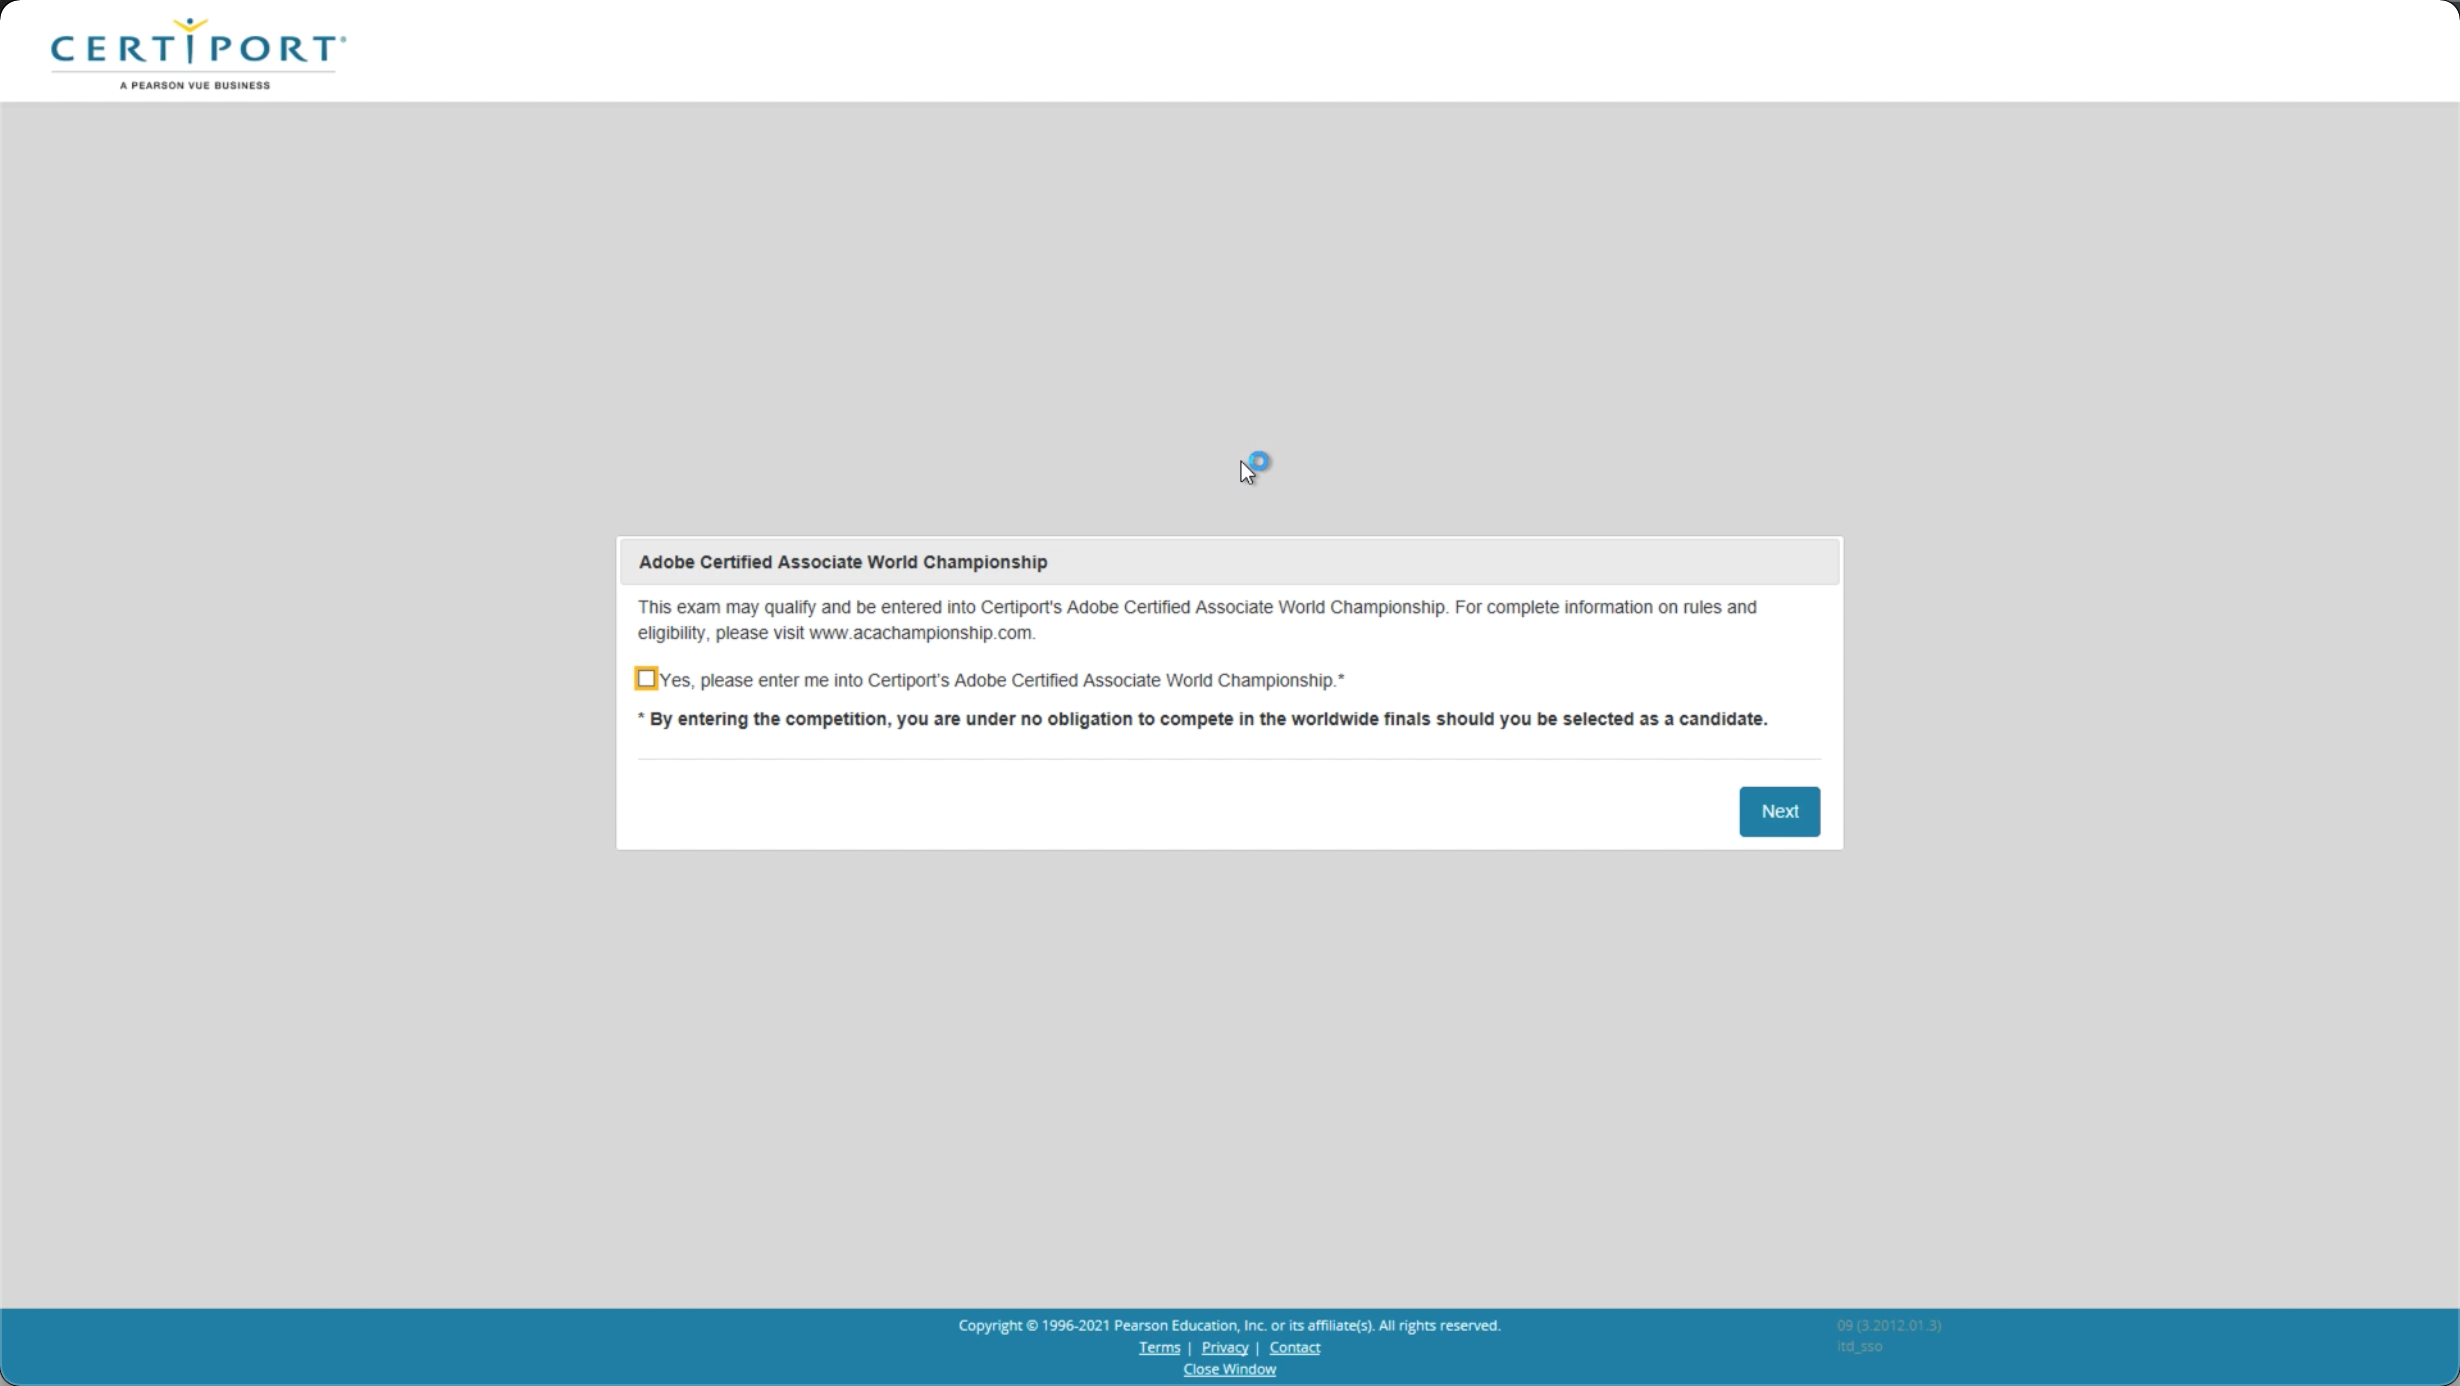Click the Close Window link
This screenshot has width=2460, height=1386.
(x=1229, y=1369)
